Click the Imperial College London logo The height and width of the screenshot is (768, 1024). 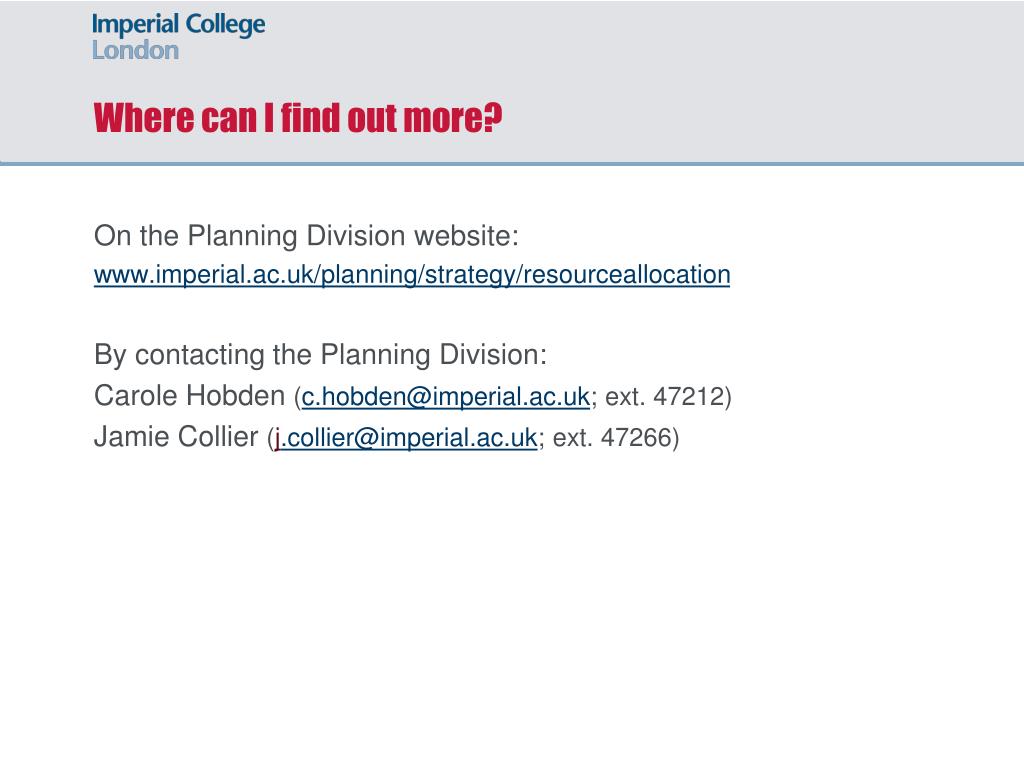[x=178, y=37]
